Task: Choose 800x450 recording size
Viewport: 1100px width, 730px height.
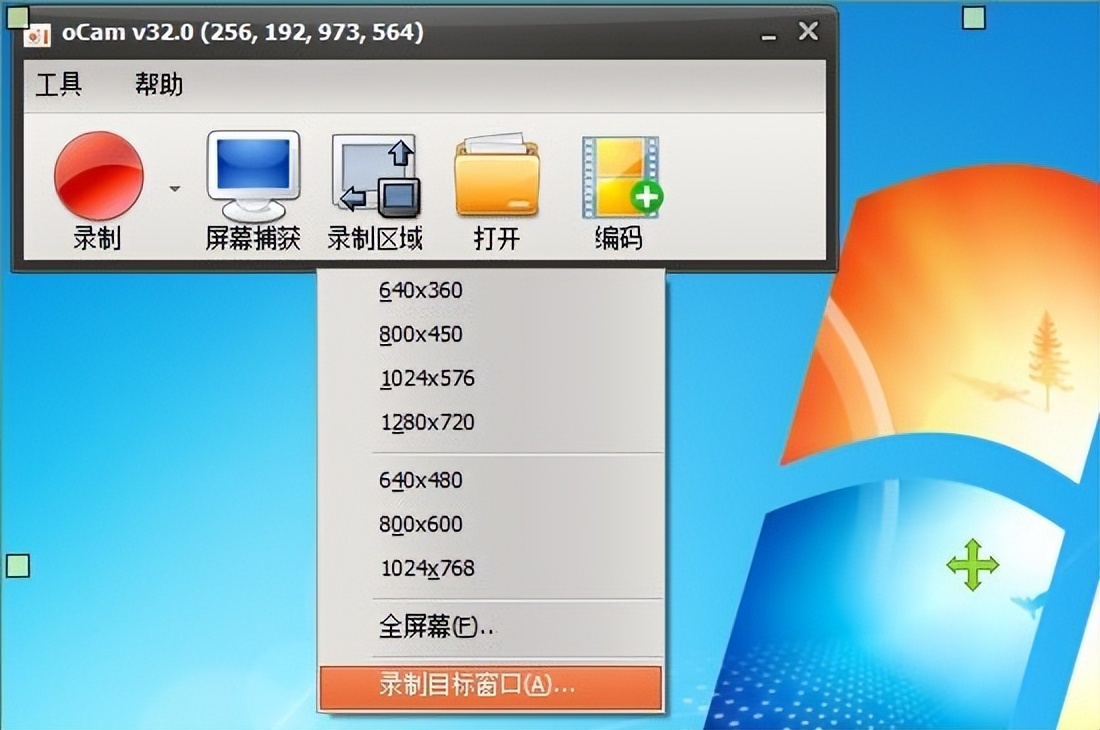Action: [x=491, y=334]
